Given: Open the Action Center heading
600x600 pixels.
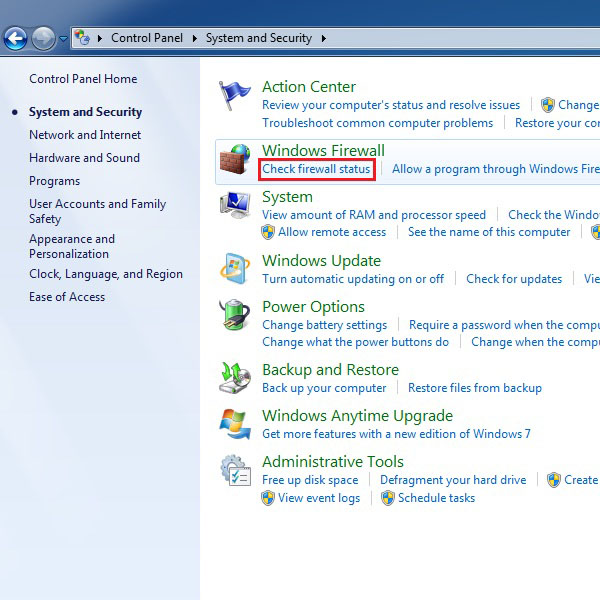Looking at the screenshot, I should pos(309,87).
